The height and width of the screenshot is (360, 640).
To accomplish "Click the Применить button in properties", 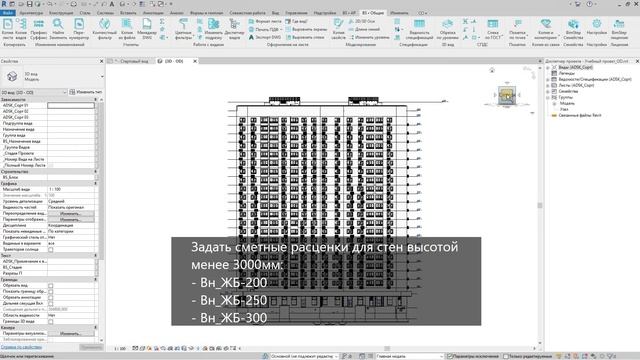I will tap(91, 347).
